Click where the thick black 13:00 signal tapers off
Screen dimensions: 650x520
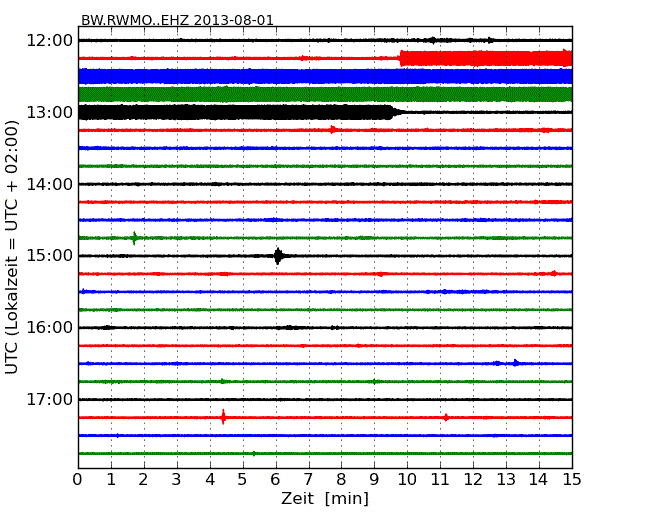tap(396, 112)
